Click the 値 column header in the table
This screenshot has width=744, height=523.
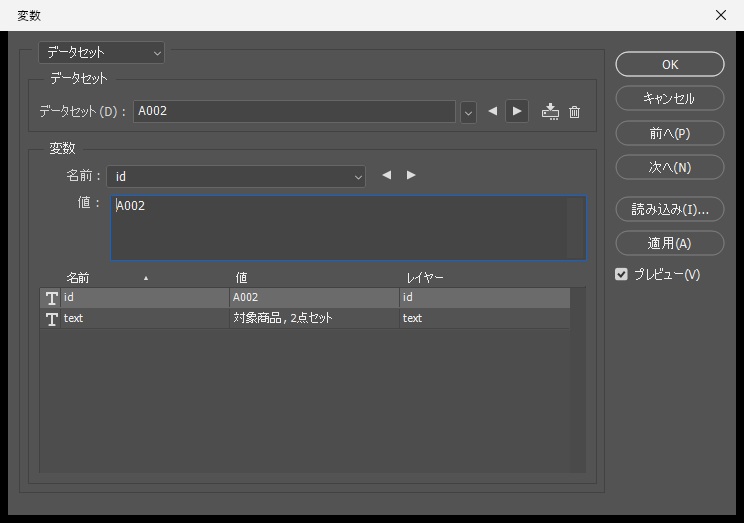(242, 278)
